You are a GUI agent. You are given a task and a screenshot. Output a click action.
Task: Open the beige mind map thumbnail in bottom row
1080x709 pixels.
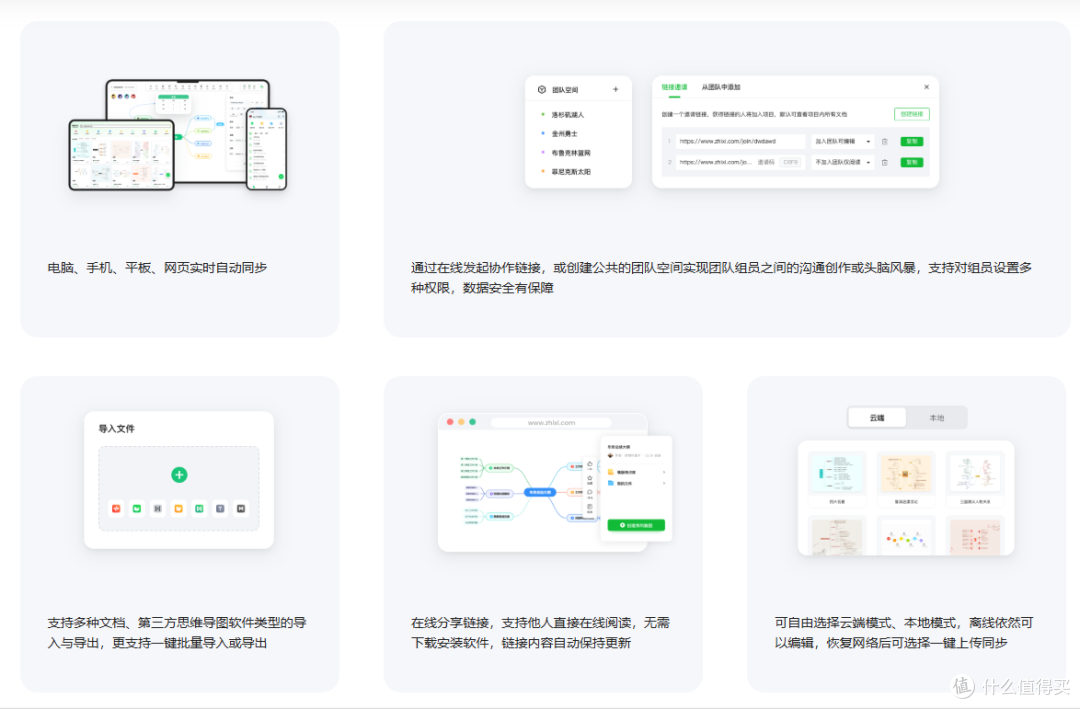point(837,537)
